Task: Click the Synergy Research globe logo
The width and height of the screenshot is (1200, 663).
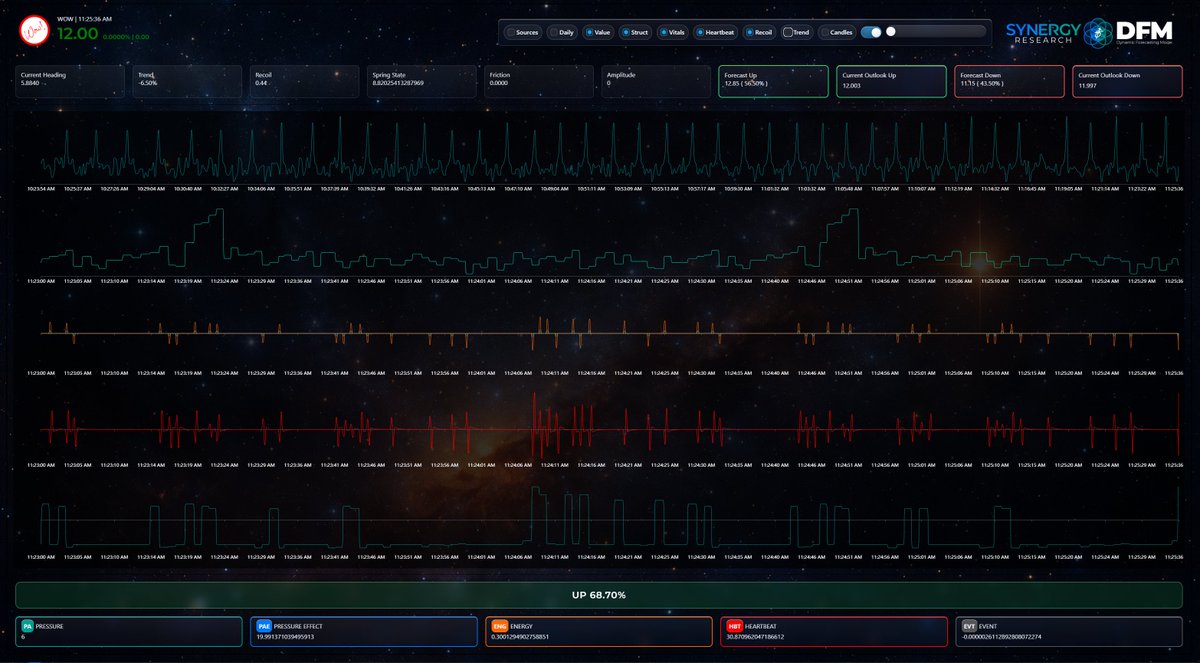Action: click(x=1096, y=30)
